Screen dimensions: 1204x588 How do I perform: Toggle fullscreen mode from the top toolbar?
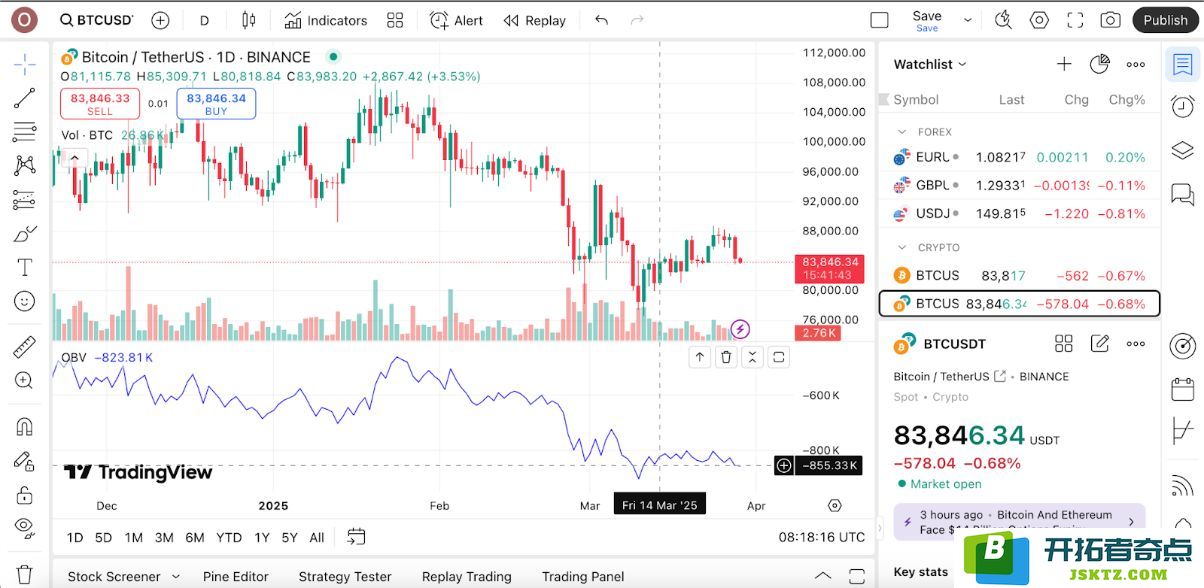click(1075, 20)
